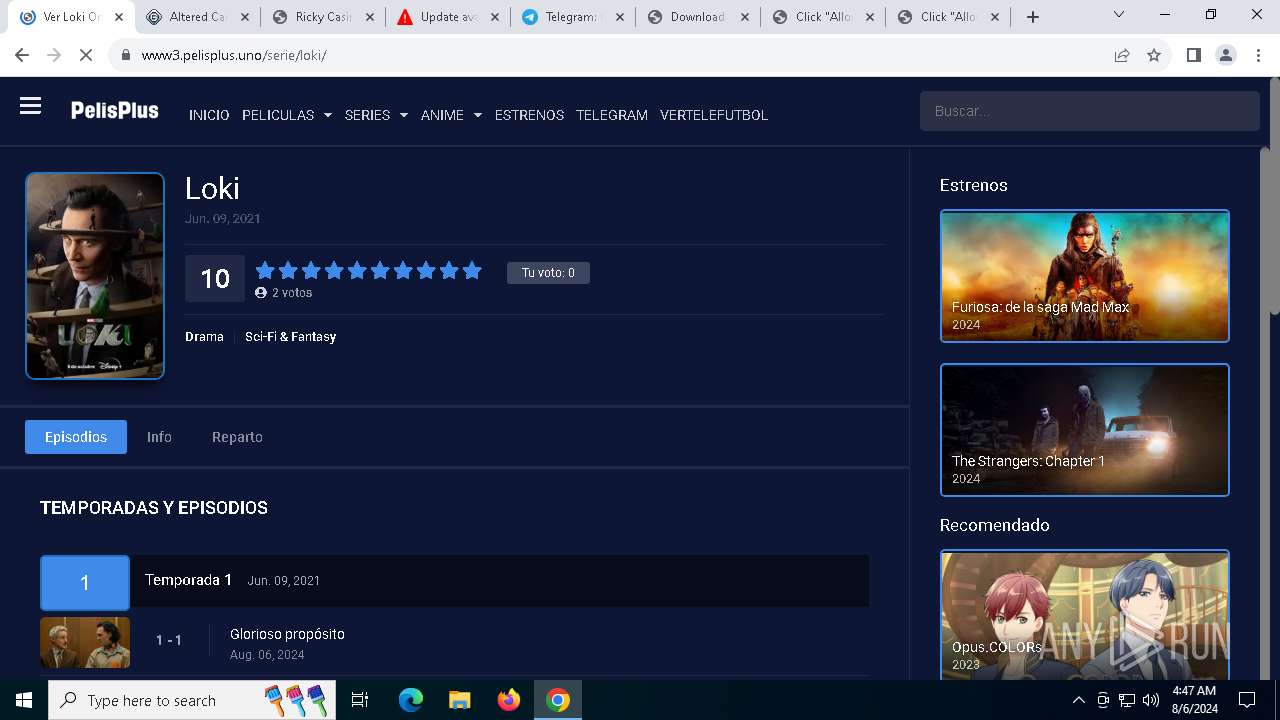Click the episode 1-1 thumbnail

pyautogui.click(x=85, y=642)
